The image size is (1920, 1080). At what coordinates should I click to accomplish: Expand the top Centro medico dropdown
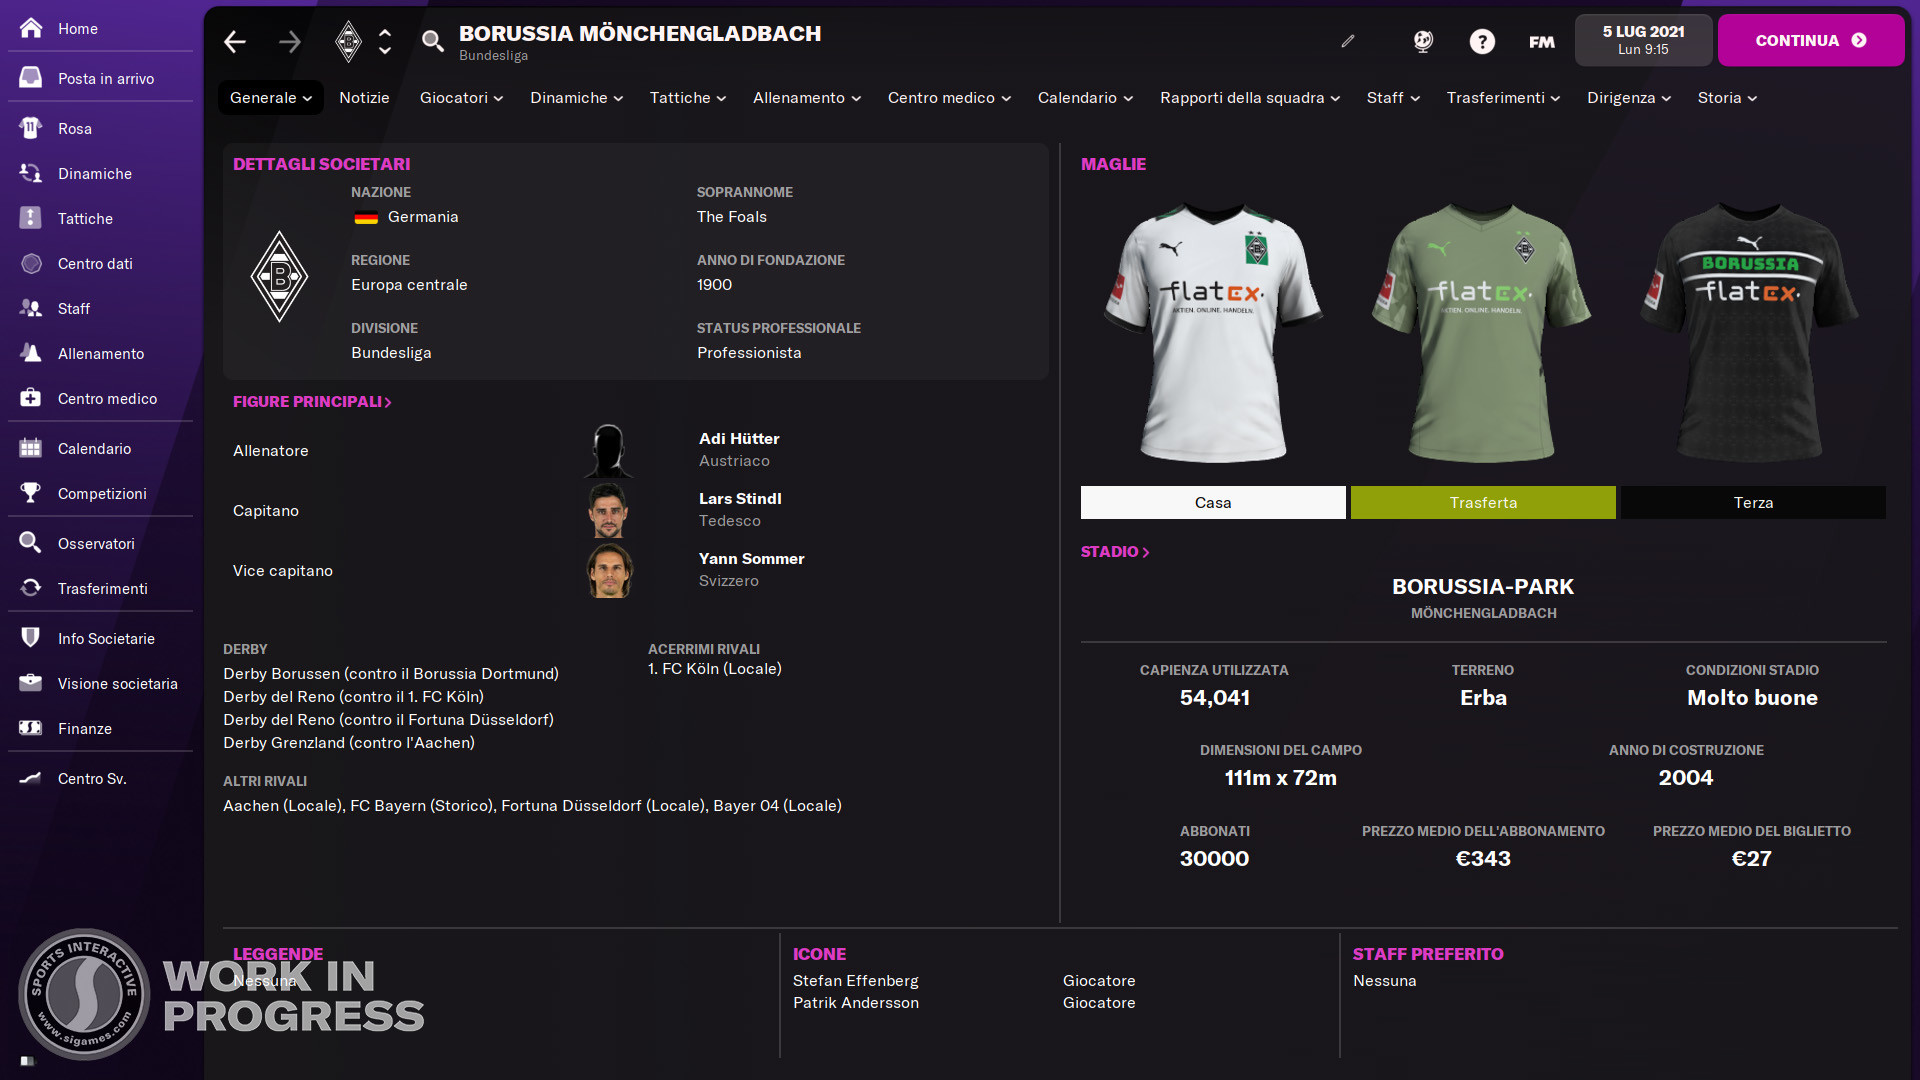(950, 98)
